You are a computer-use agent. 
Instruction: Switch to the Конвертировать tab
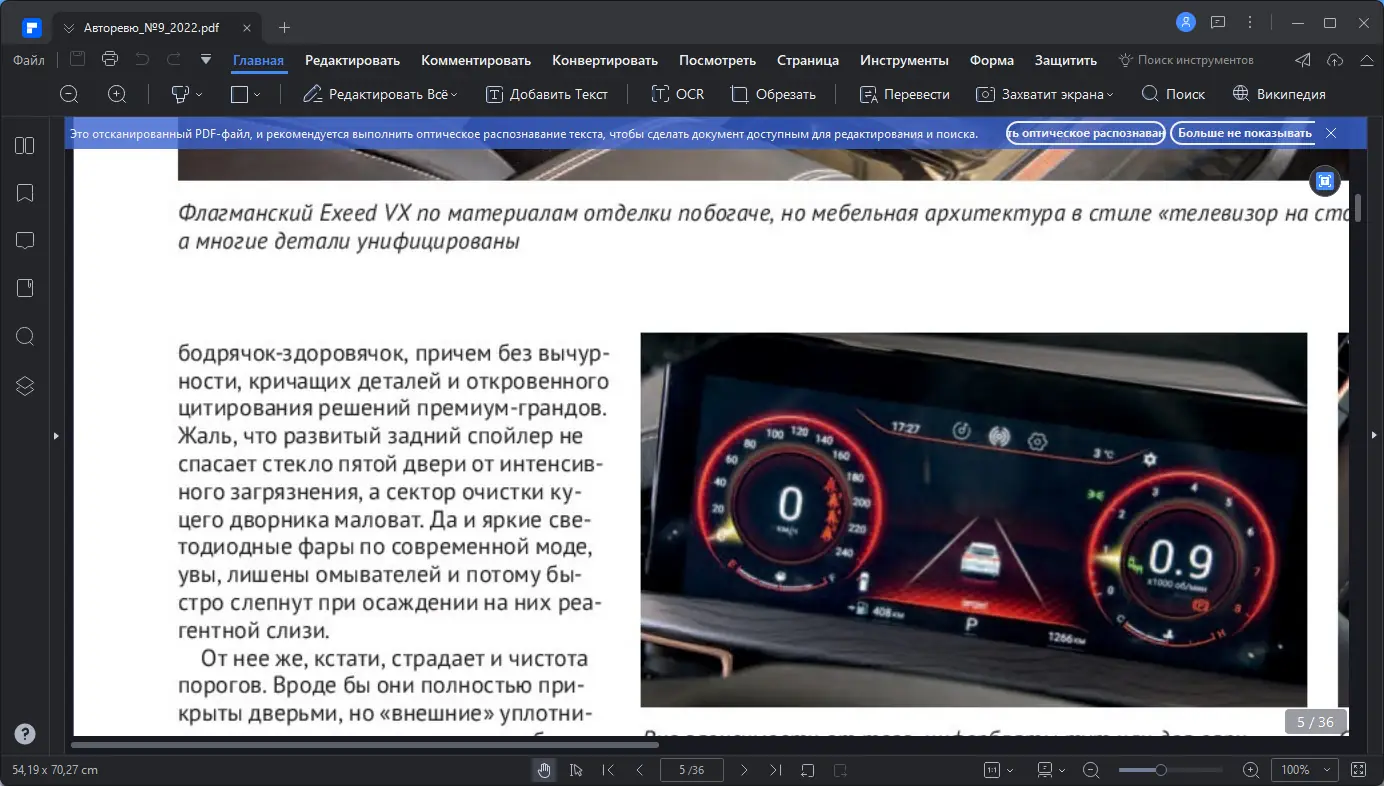(x=605, y=60)
